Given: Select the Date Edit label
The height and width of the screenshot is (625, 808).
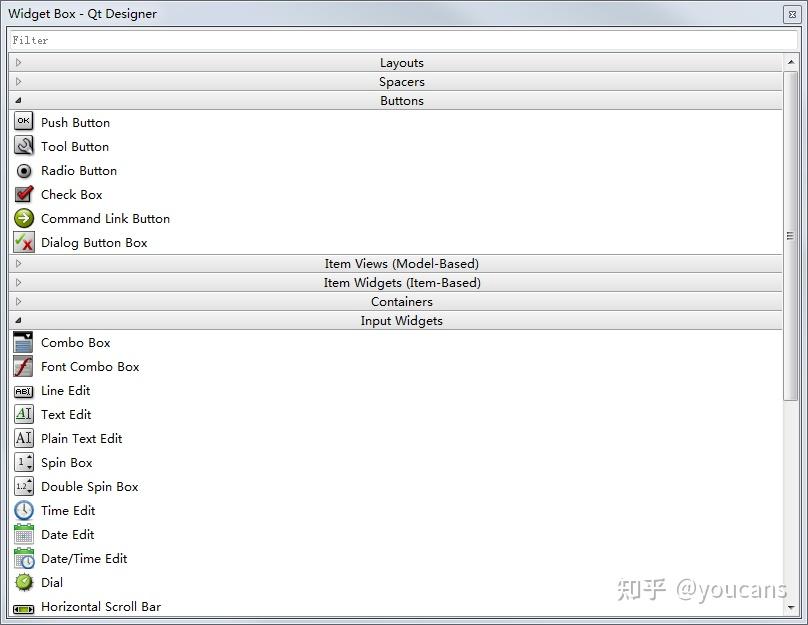Looking at the screenshot, I should pos(68,535).
